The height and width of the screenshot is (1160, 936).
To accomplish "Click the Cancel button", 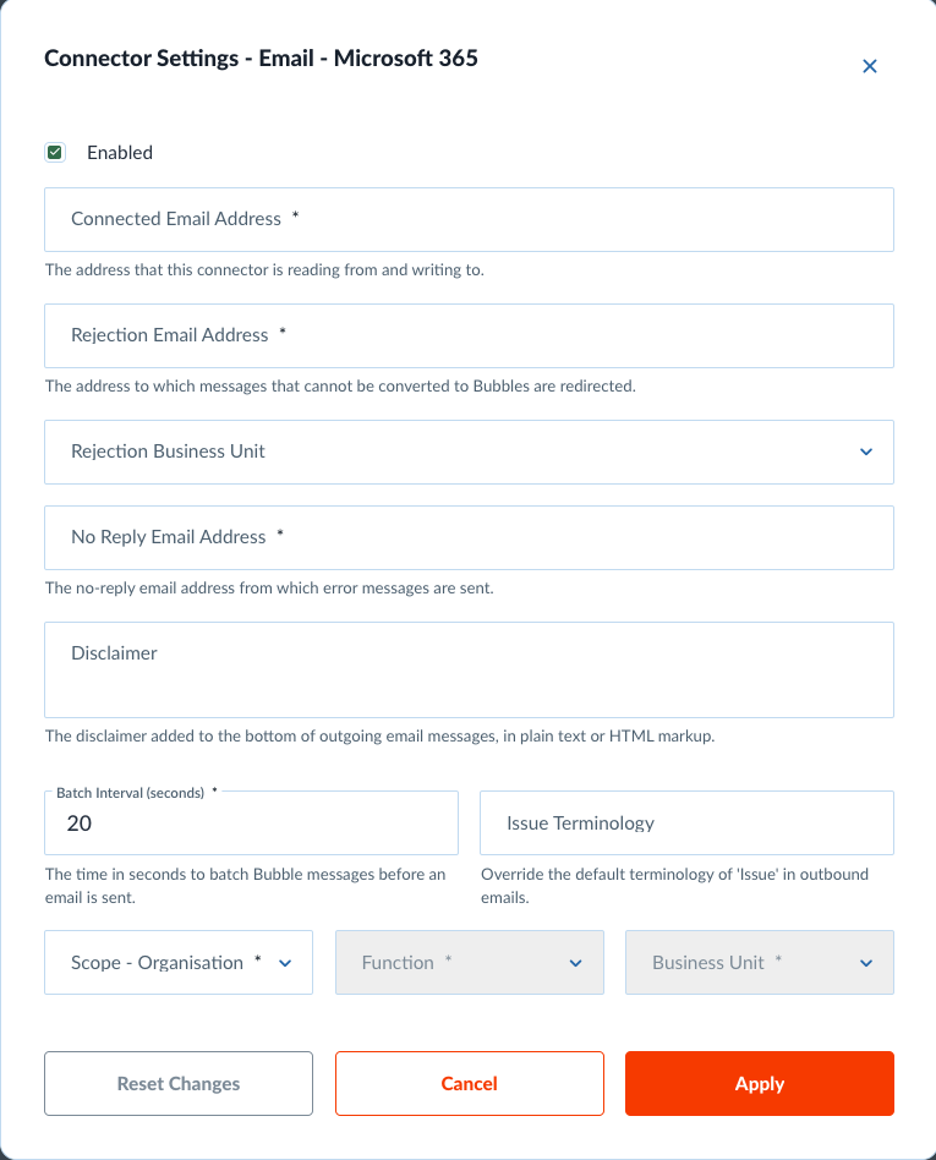I will (469, 1084).
